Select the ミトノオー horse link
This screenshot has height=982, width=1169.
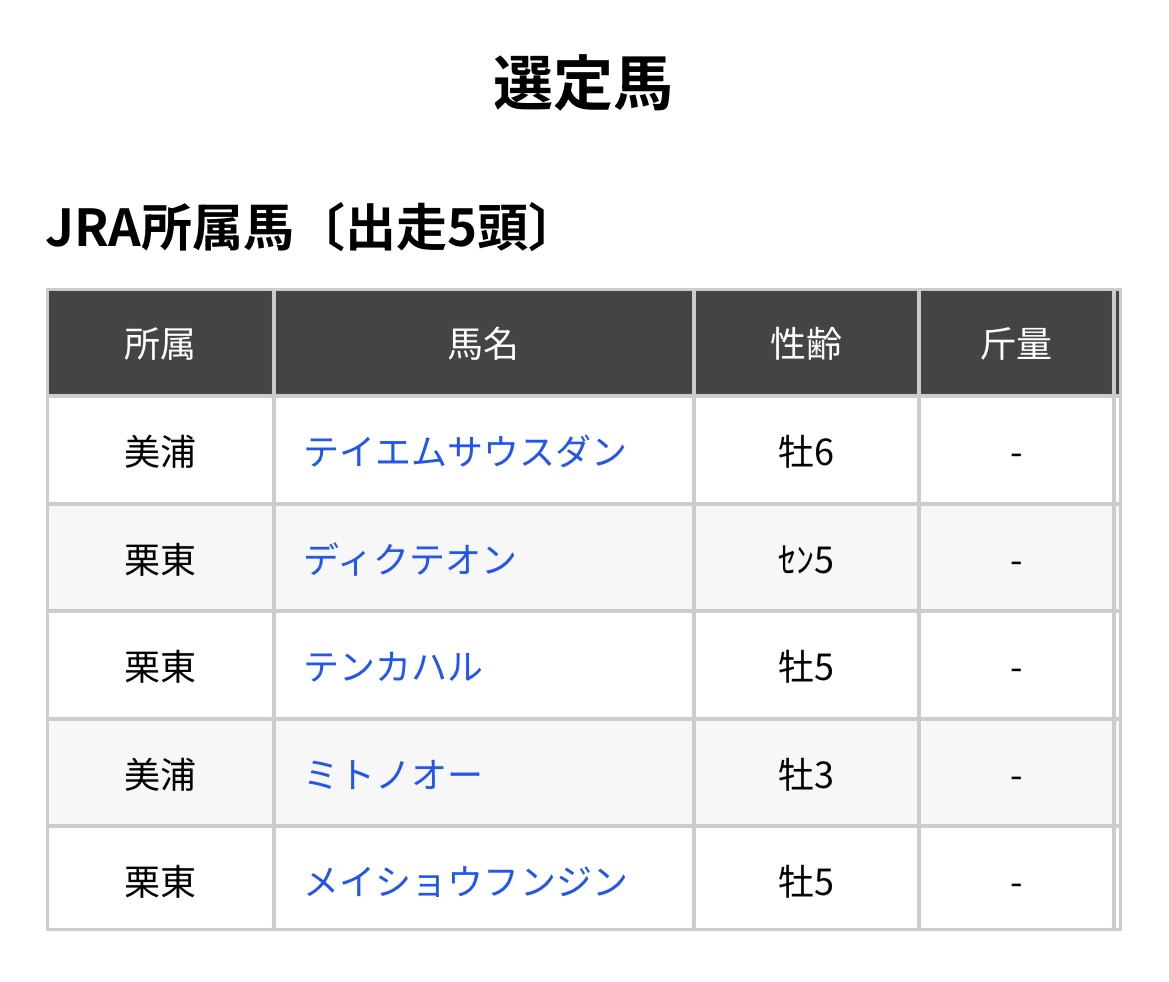(x=393, y=774)
